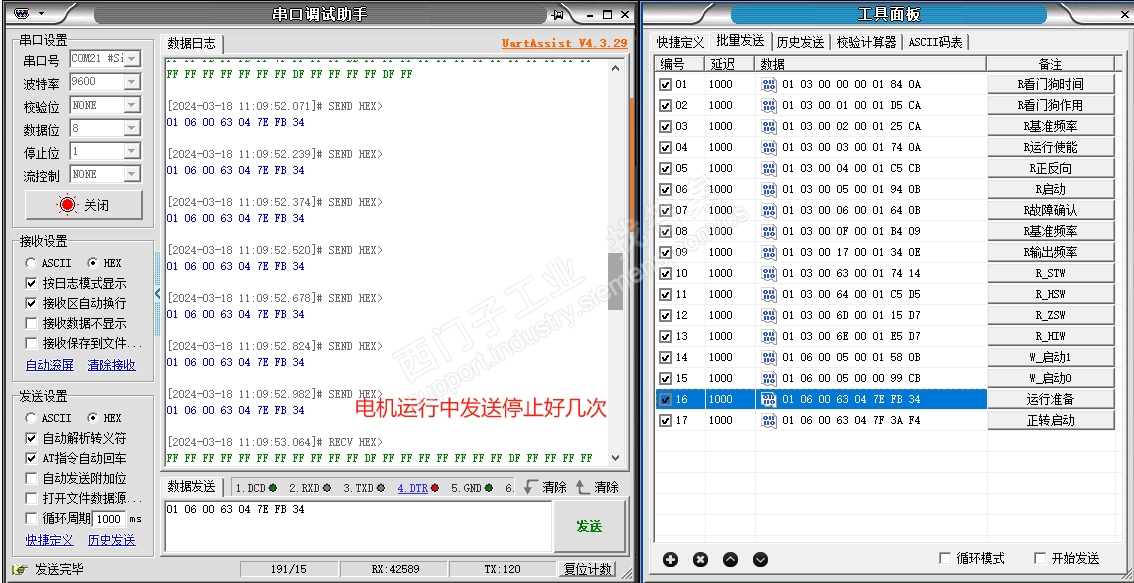Click the move row up arrow icon
The image size is (1134, 583).
(x=730, y=559)
